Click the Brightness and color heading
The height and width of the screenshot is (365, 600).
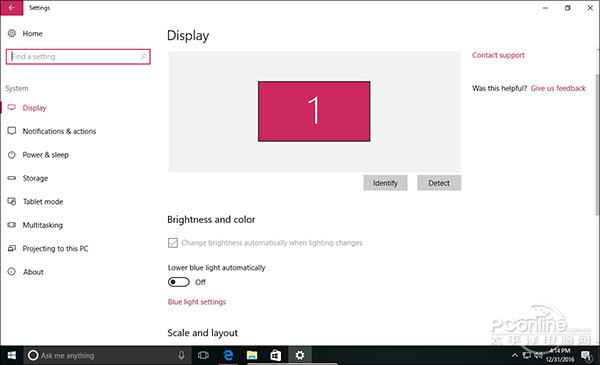tap(211, 220)
